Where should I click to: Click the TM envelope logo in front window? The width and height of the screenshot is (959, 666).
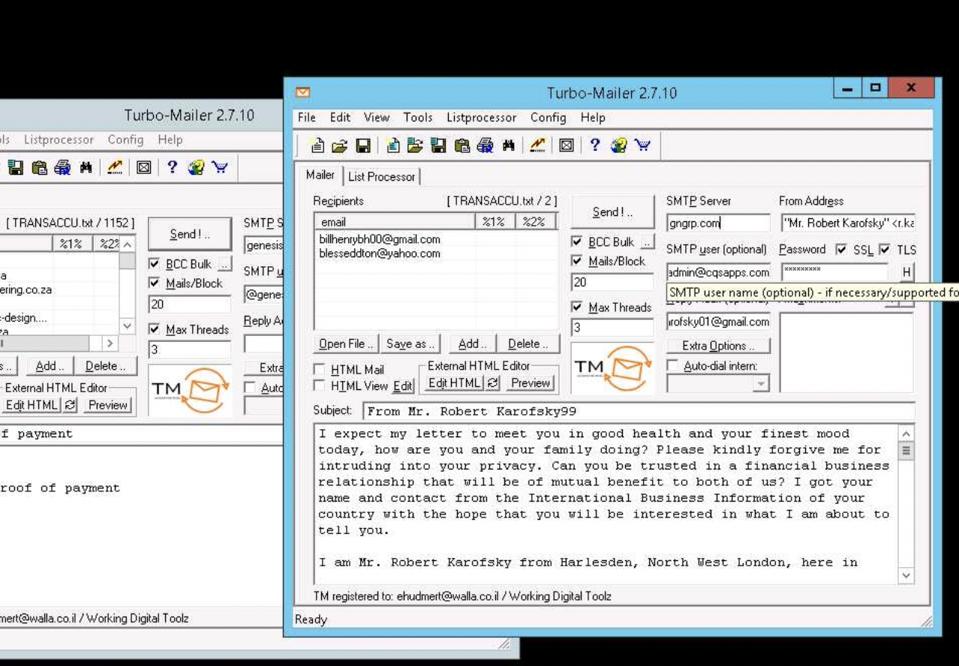pyautogui.click(x=612, y=368)
